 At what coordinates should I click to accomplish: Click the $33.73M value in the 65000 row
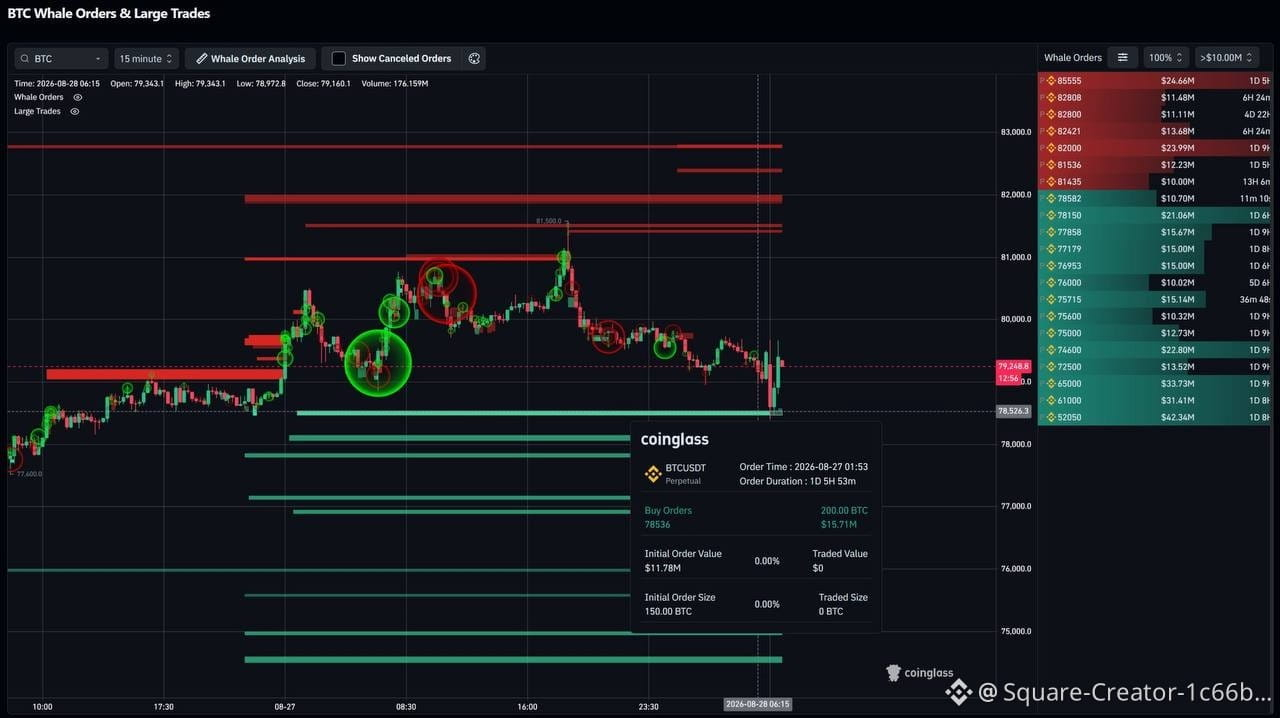(x=1177, y=384)
